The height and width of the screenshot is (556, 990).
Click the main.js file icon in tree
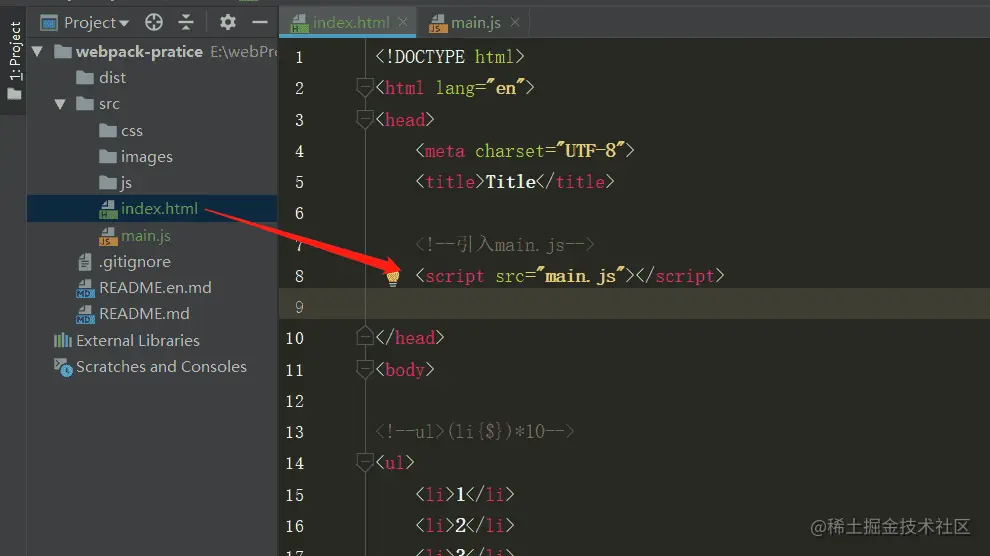(x=108, y=236)
